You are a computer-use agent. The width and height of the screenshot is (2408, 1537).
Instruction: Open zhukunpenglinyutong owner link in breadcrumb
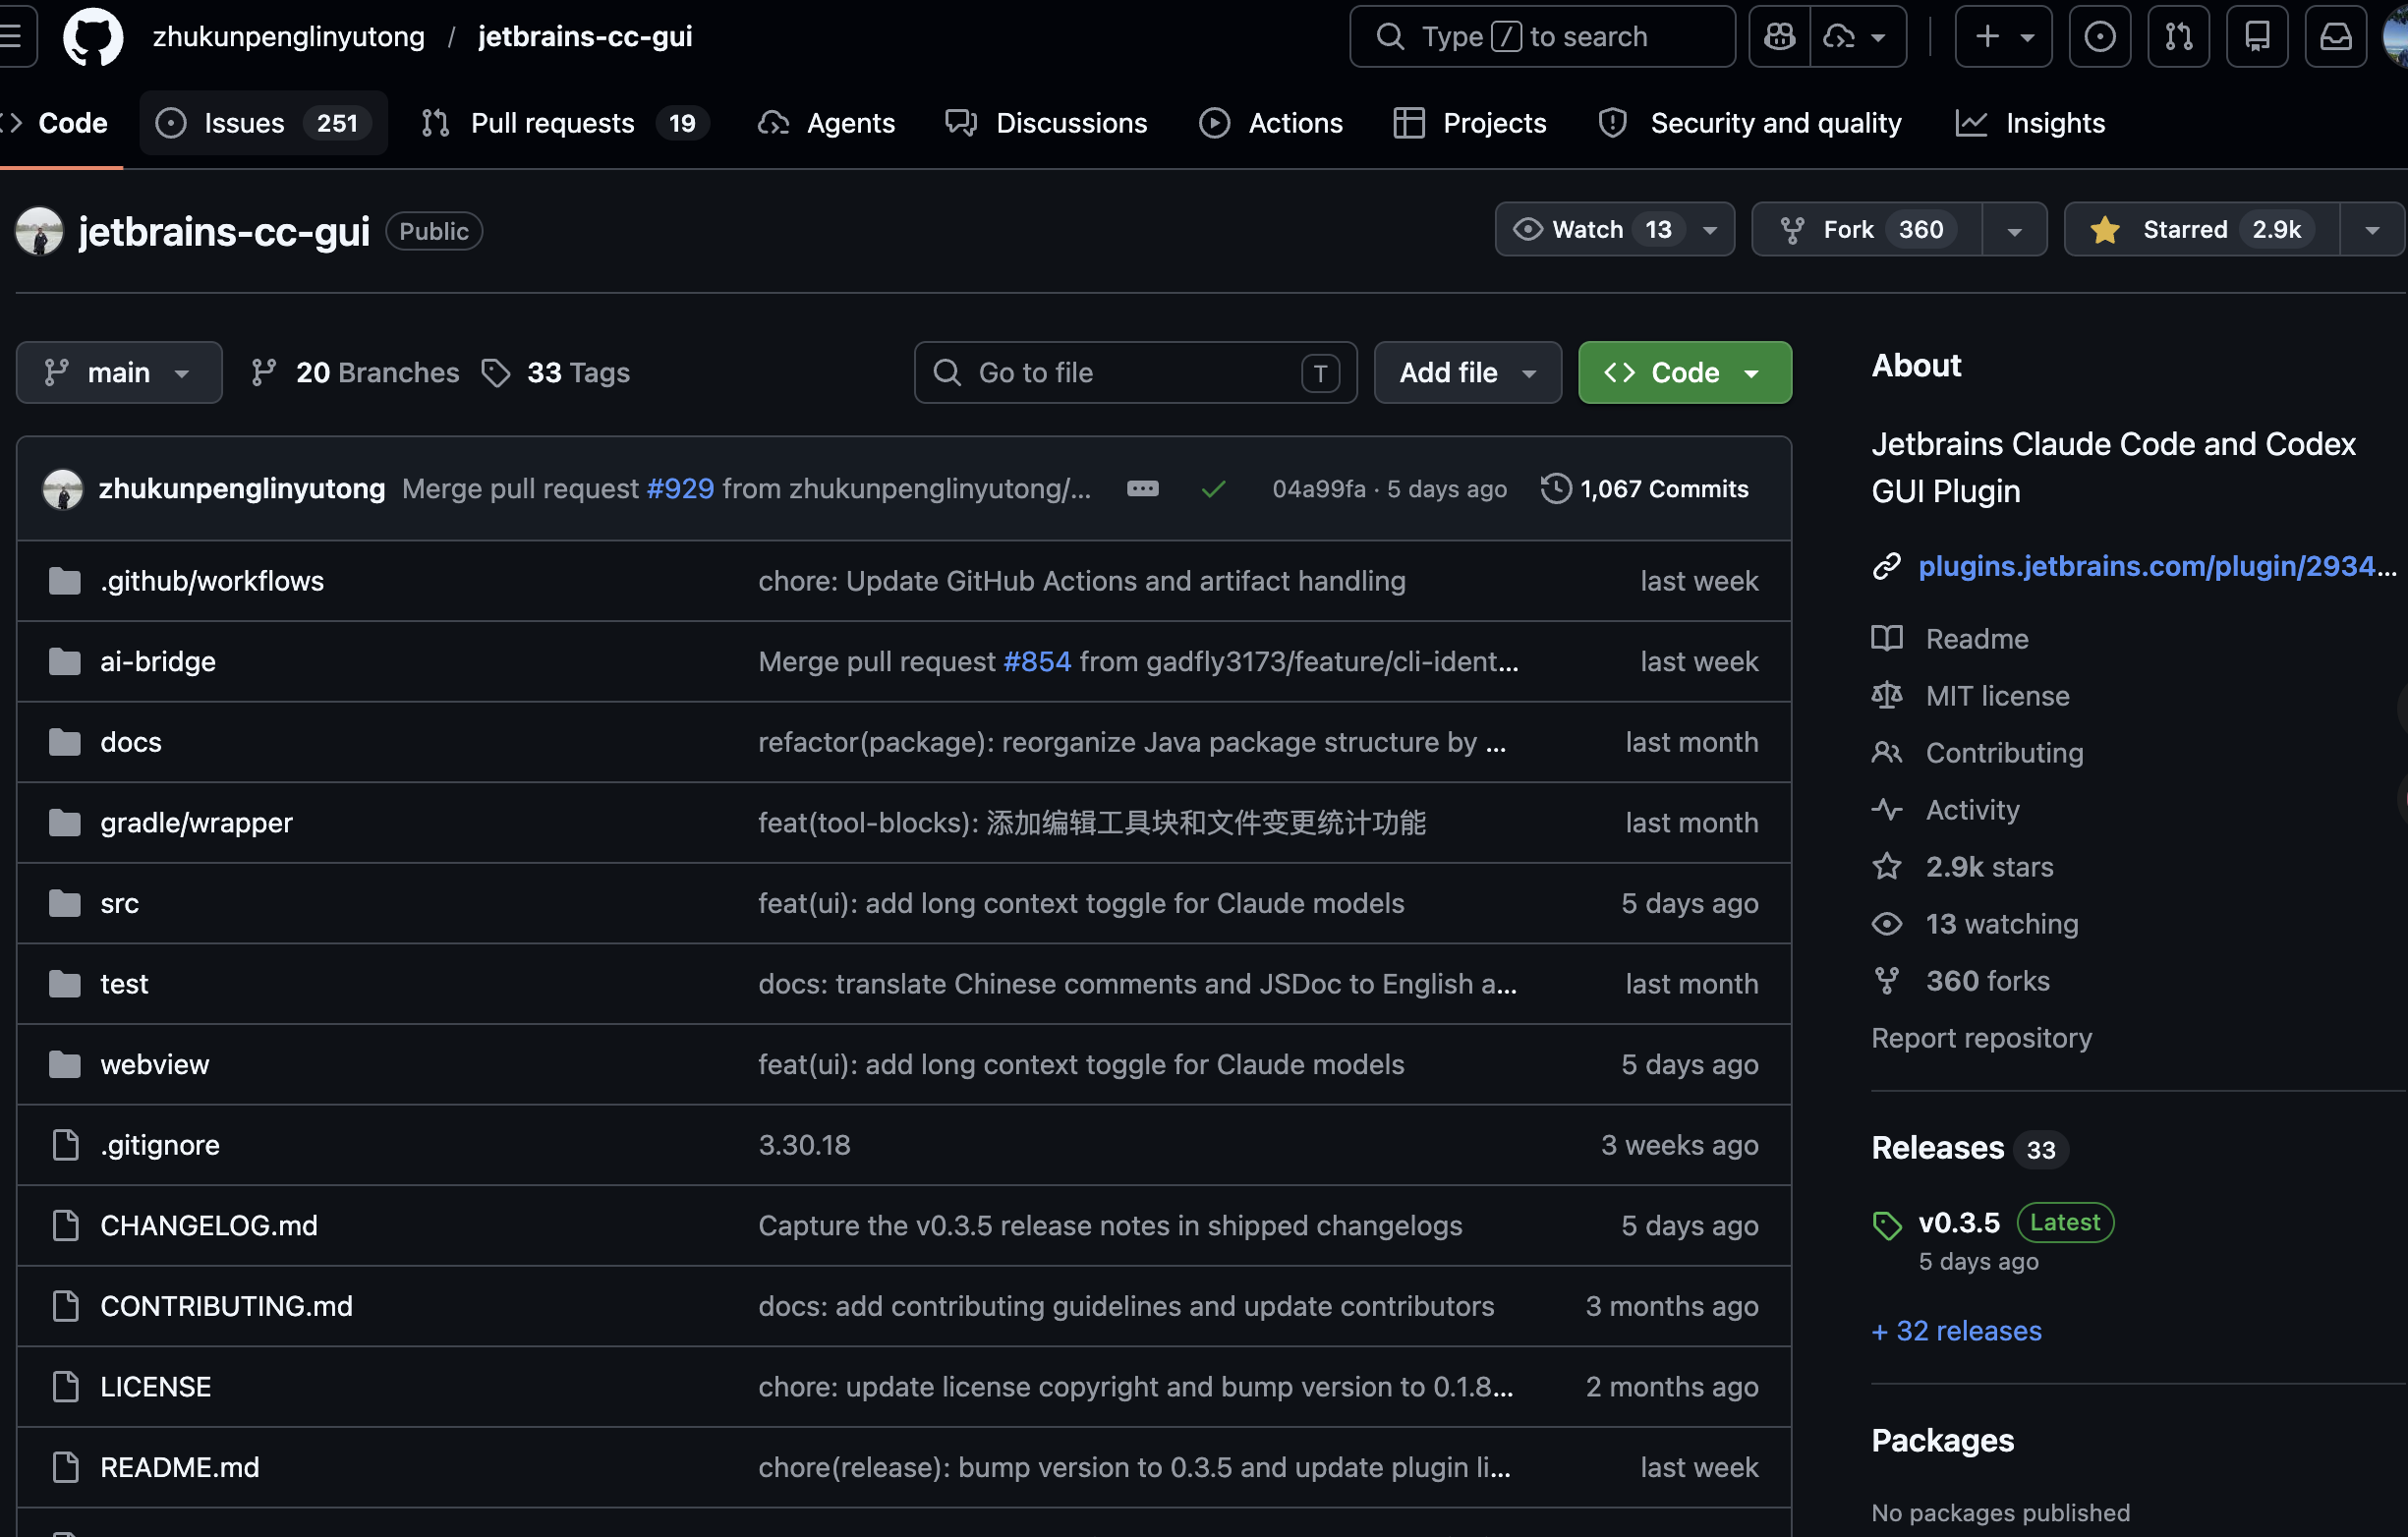pos(288,37)
